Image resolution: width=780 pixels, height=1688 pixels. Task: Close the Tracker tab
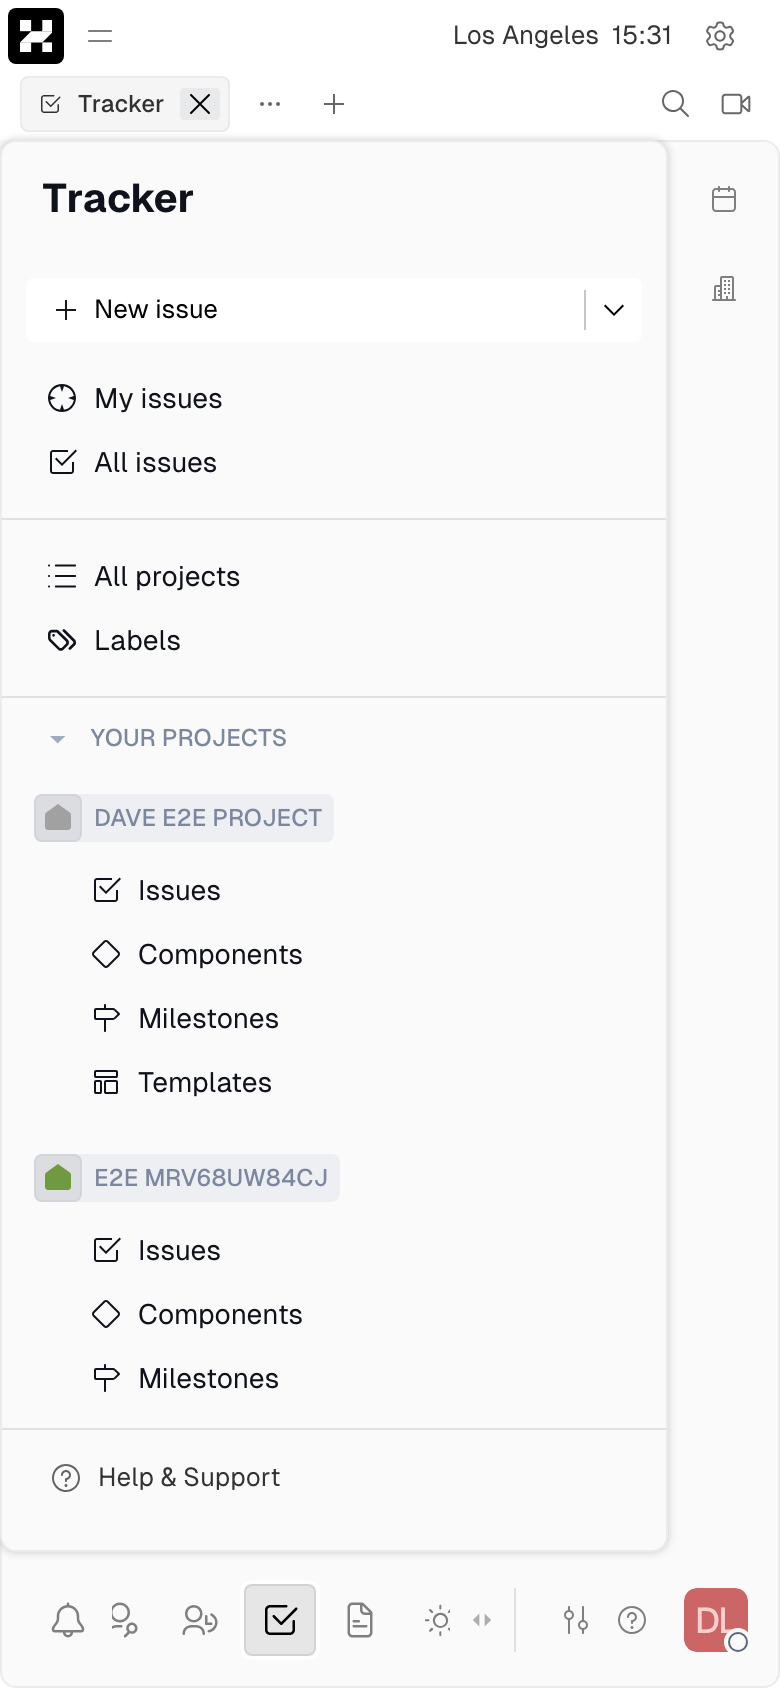[x=200, y=104]
